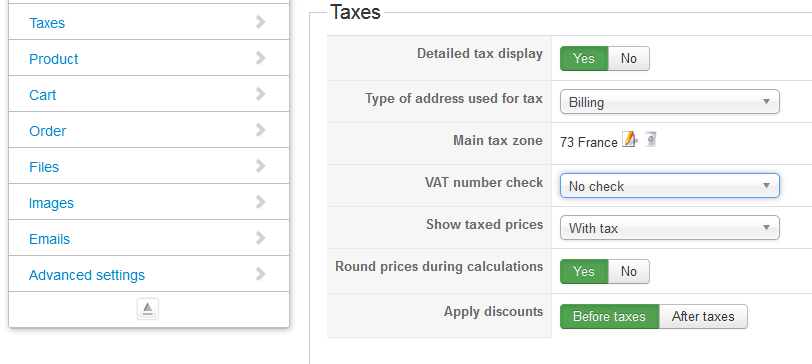Screen dimensions: 812x364
Task: Click the chevron arrow next to Files
Action: tap(260, 166)
